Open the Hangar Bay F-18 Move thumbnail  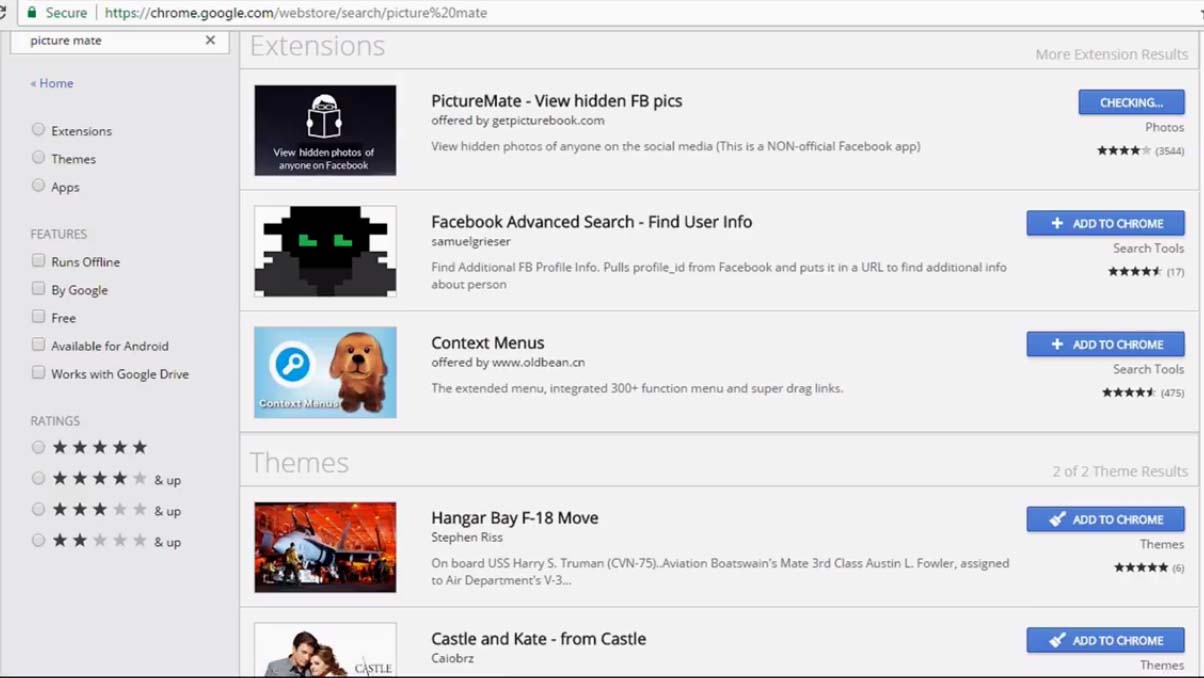[x=325, y=547]
